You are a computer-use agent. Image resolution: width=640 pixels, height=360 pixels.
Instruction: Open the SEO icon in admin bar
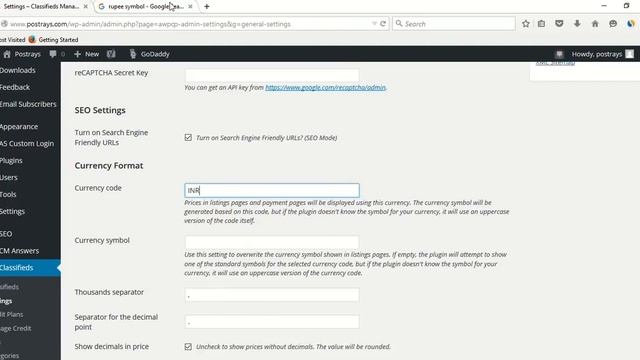pos(111,54)
